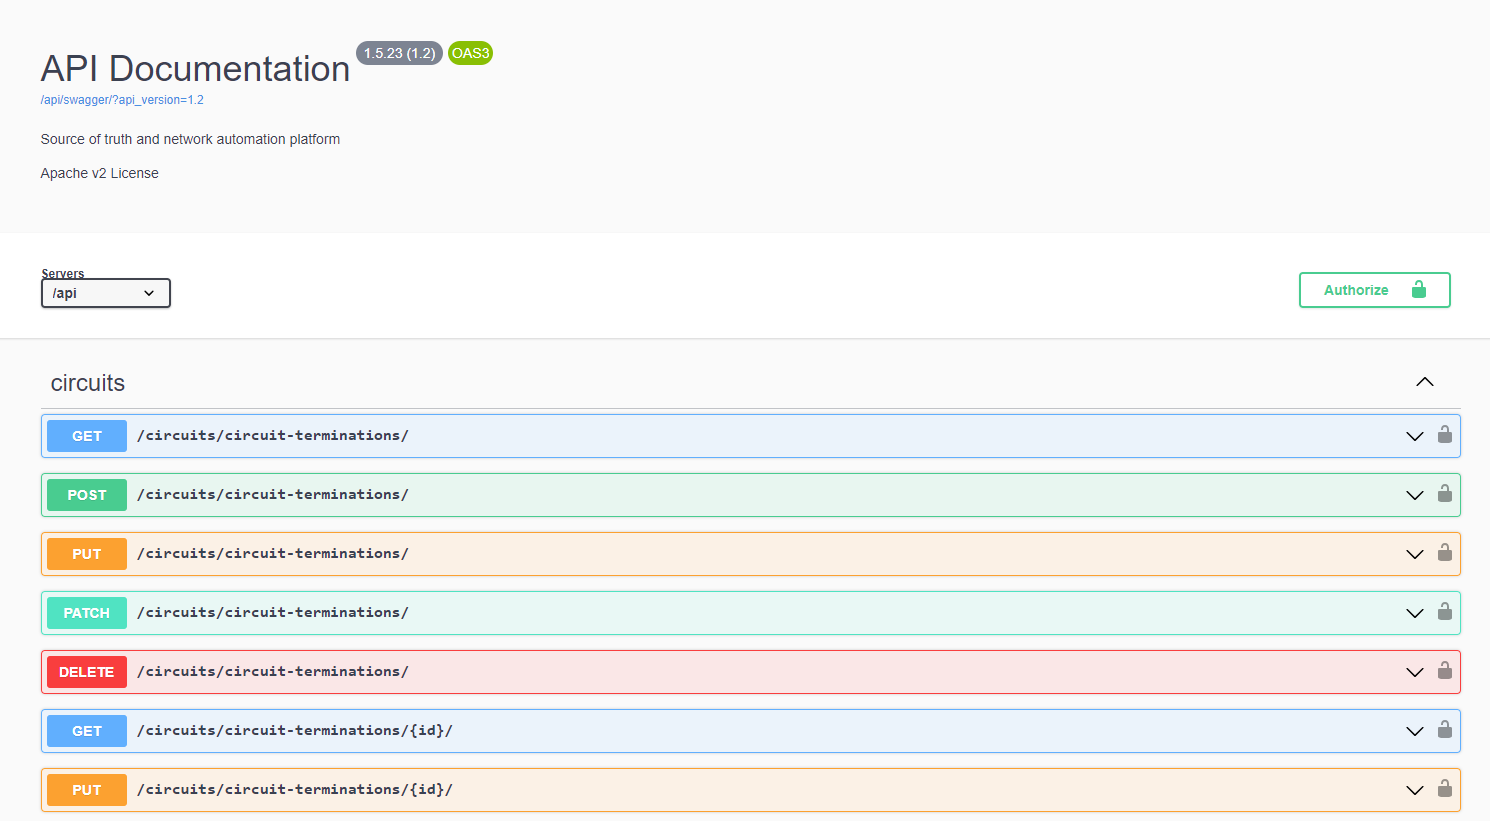Open the Servers dropdown showing /api
The image size is (1490, 821).
pyautogui.click(x=105, y=293)
